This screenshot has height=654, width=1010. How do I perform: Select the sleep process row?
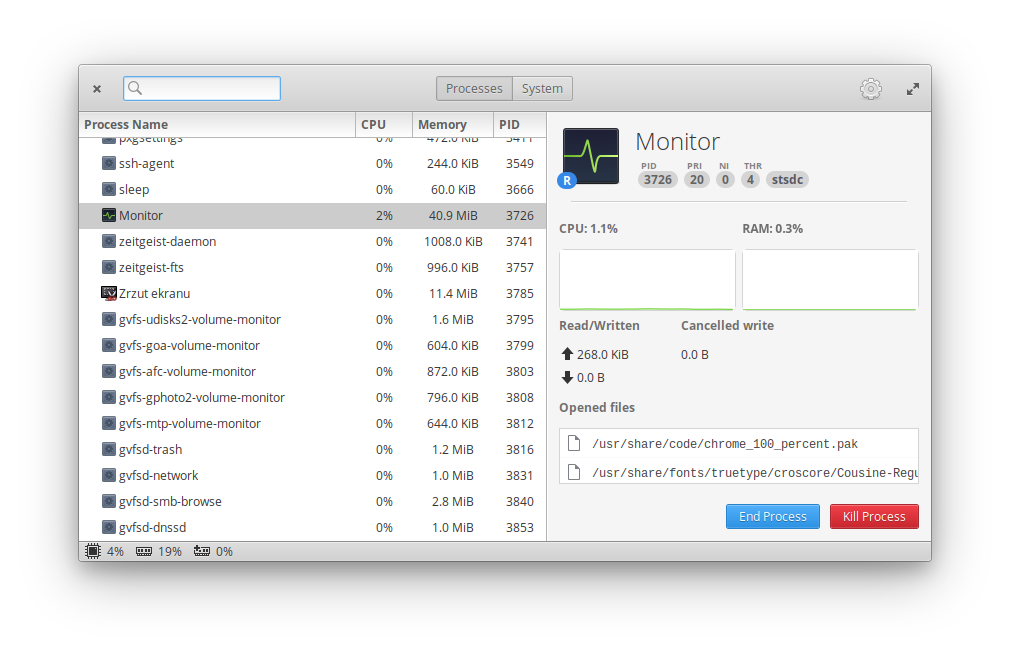click(x=312, y=189)
